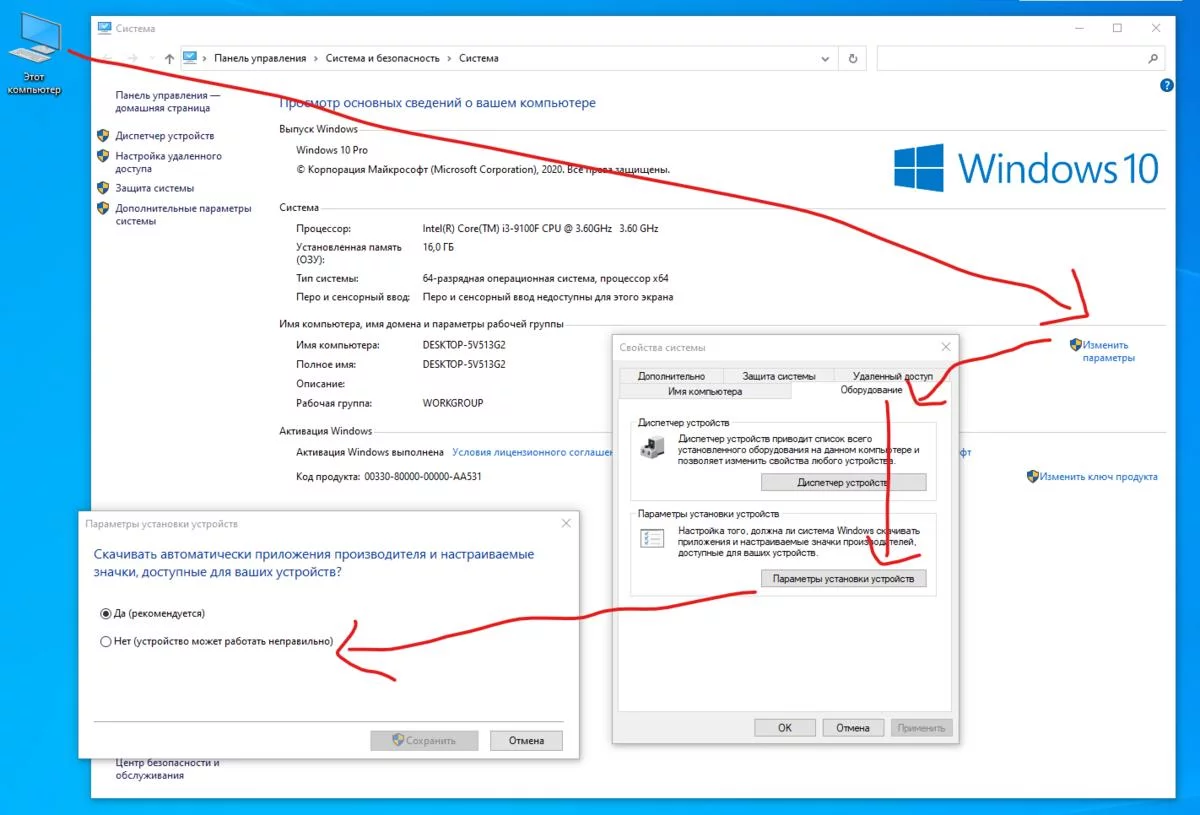Click the search magnifier icon
This screenshot has height=815, width=1200.
click(1152, 59)
